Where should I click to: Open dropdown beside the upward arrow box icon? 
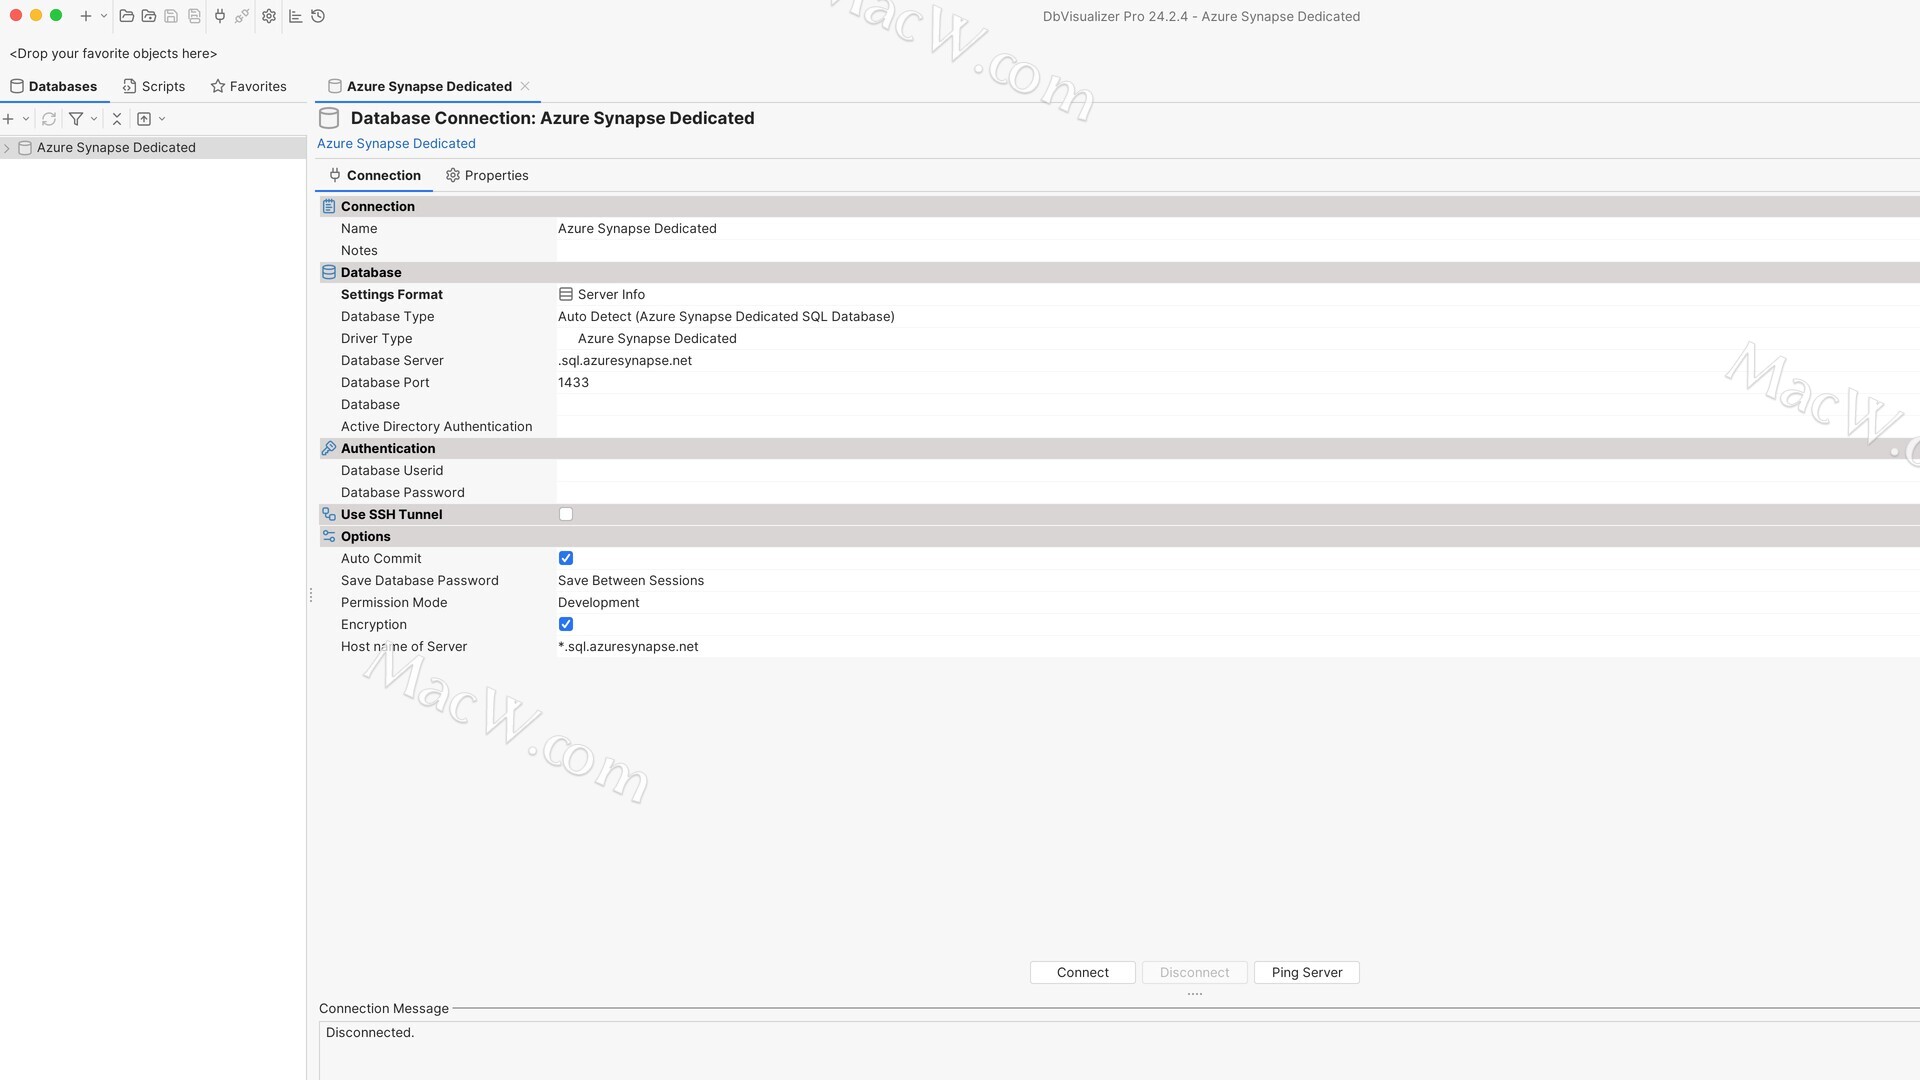click(162, 118)
